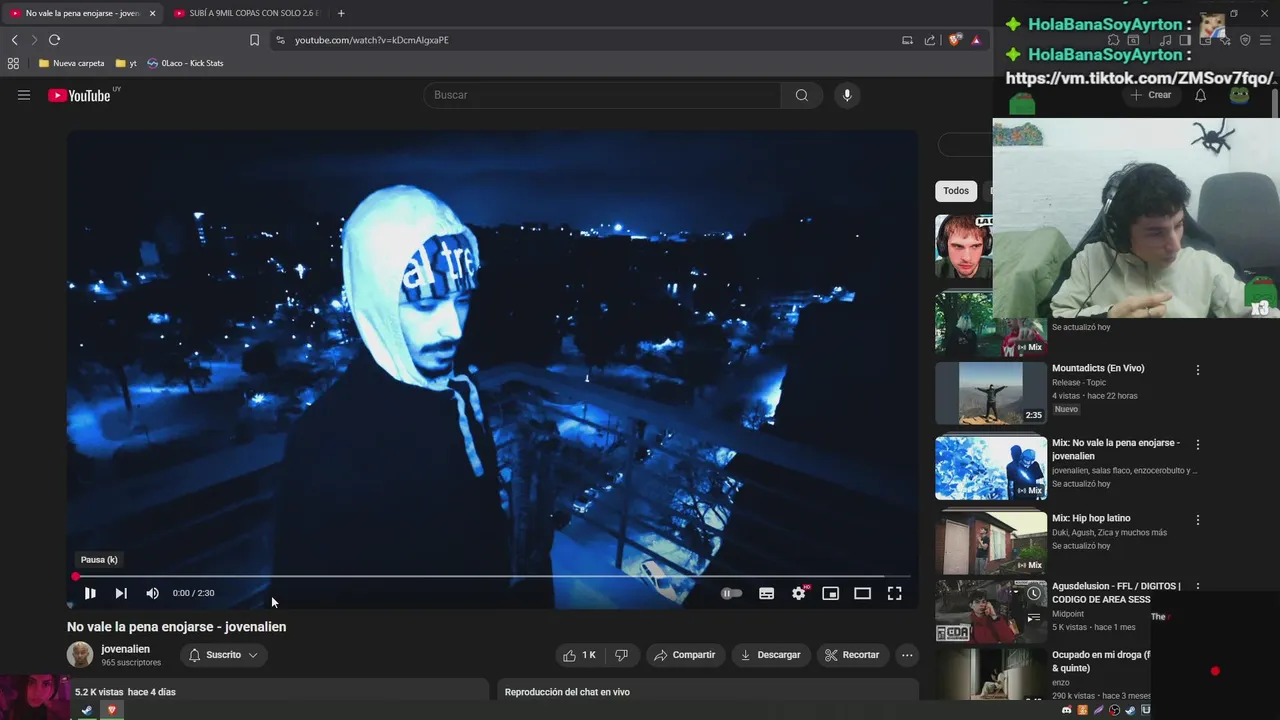Open Brave Rewards triangle icon
The width and height of the screenshot is (1280, 720).
(976, 40)
